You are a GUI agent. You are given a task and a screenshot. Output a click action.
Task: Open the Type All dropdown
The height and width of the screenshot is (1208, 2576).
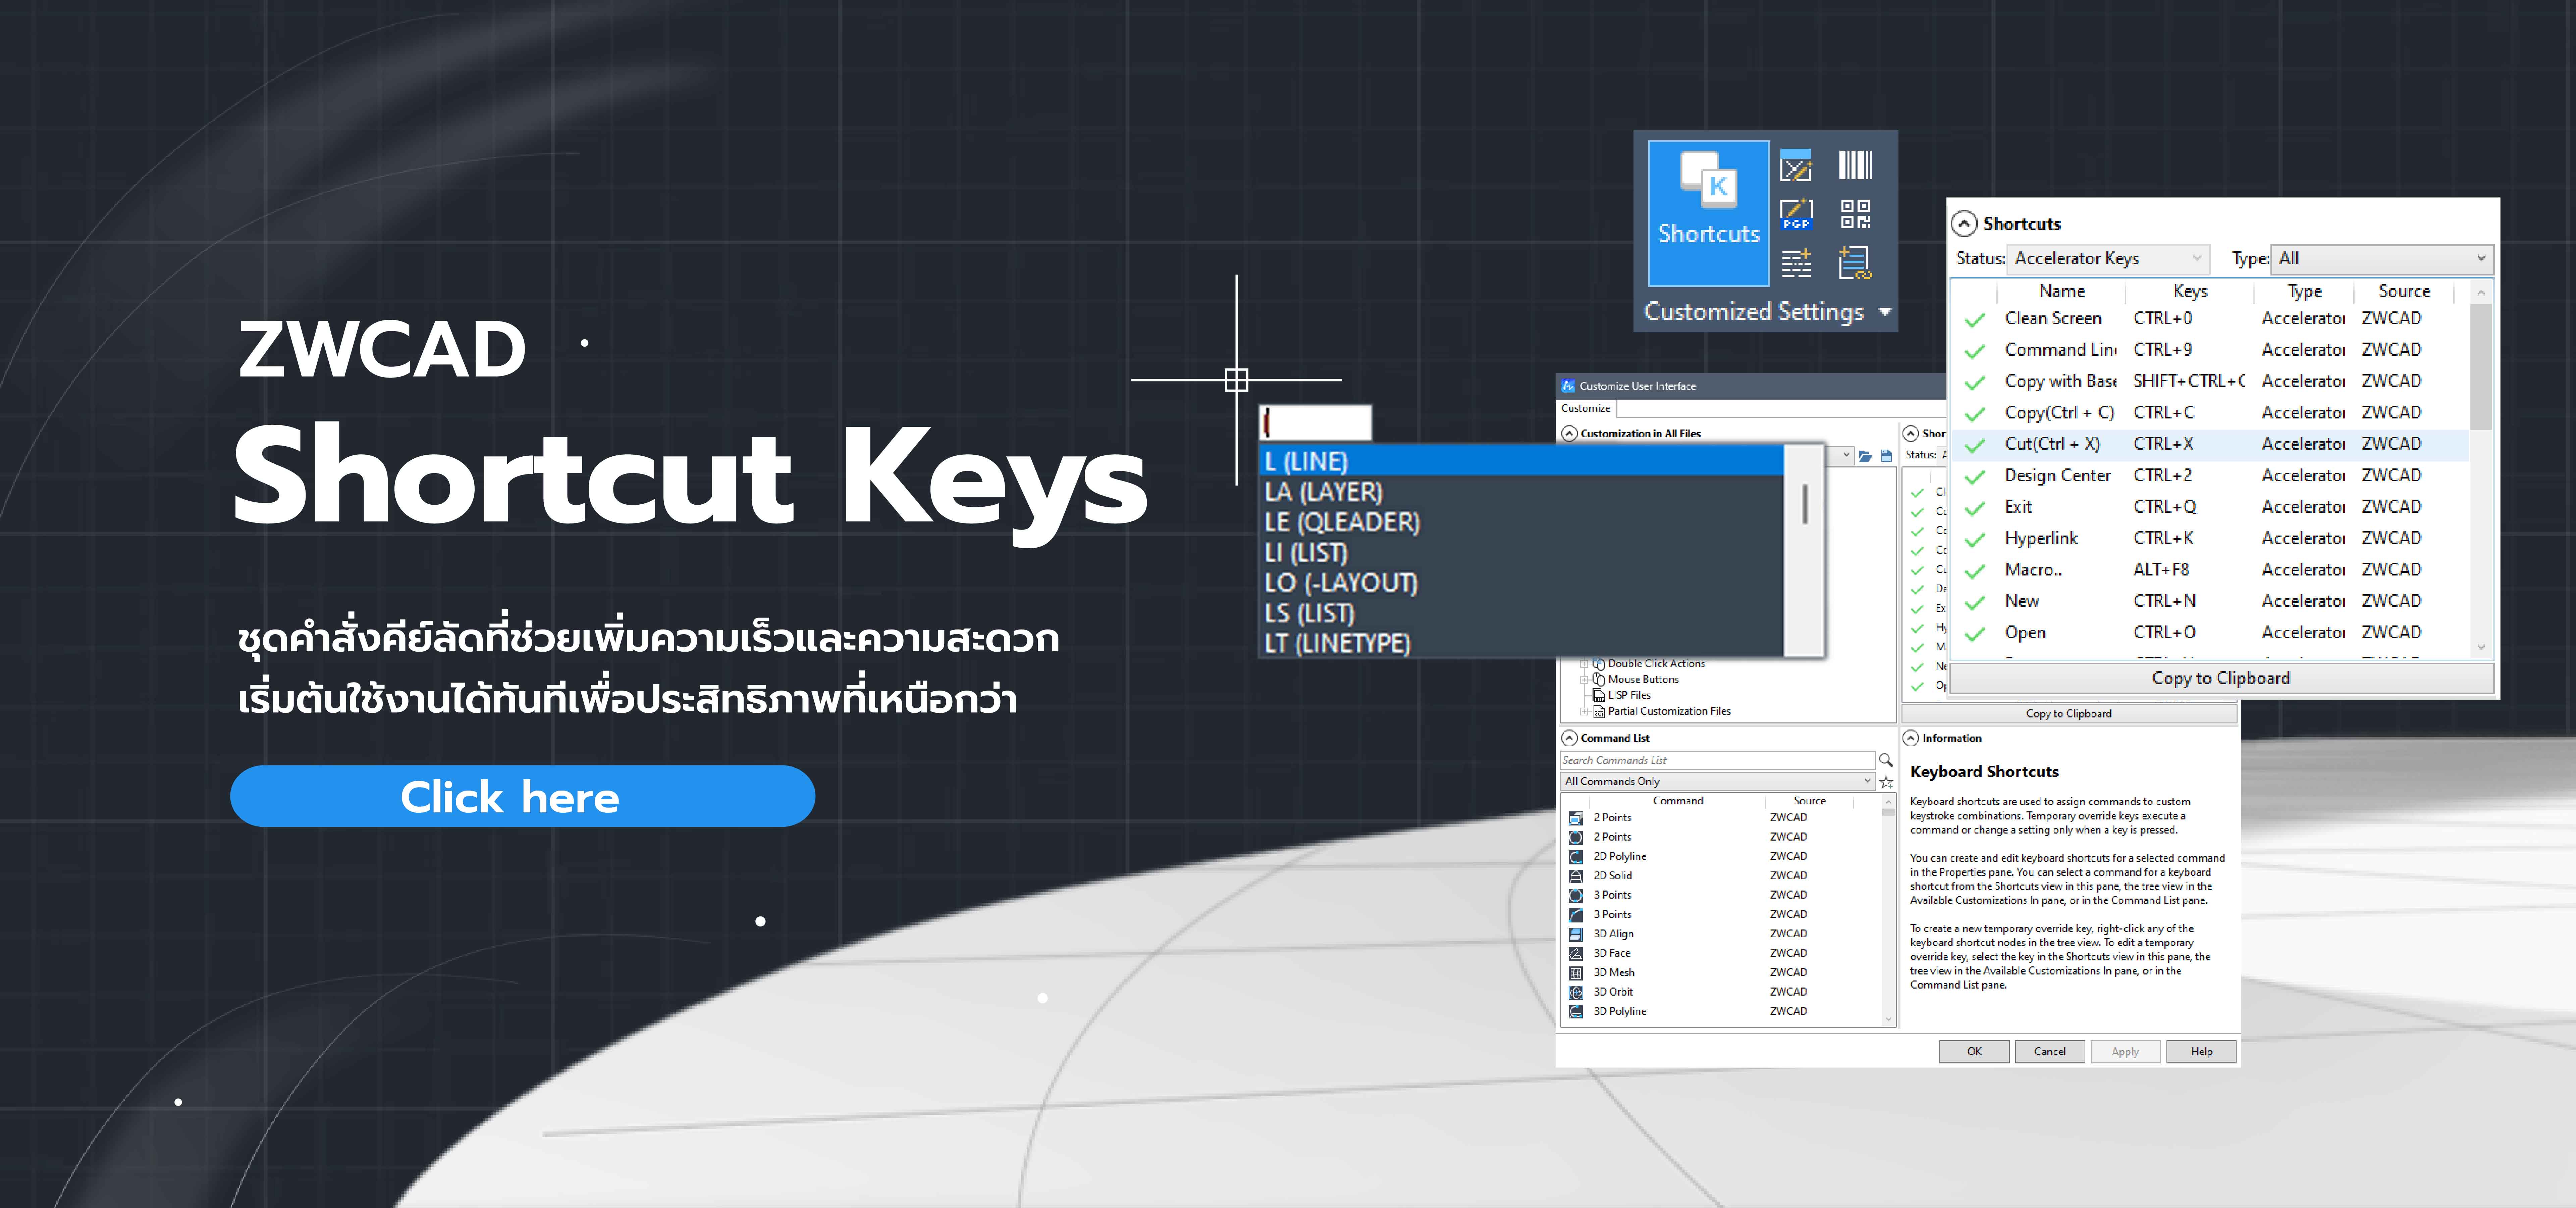[2382, 259]
